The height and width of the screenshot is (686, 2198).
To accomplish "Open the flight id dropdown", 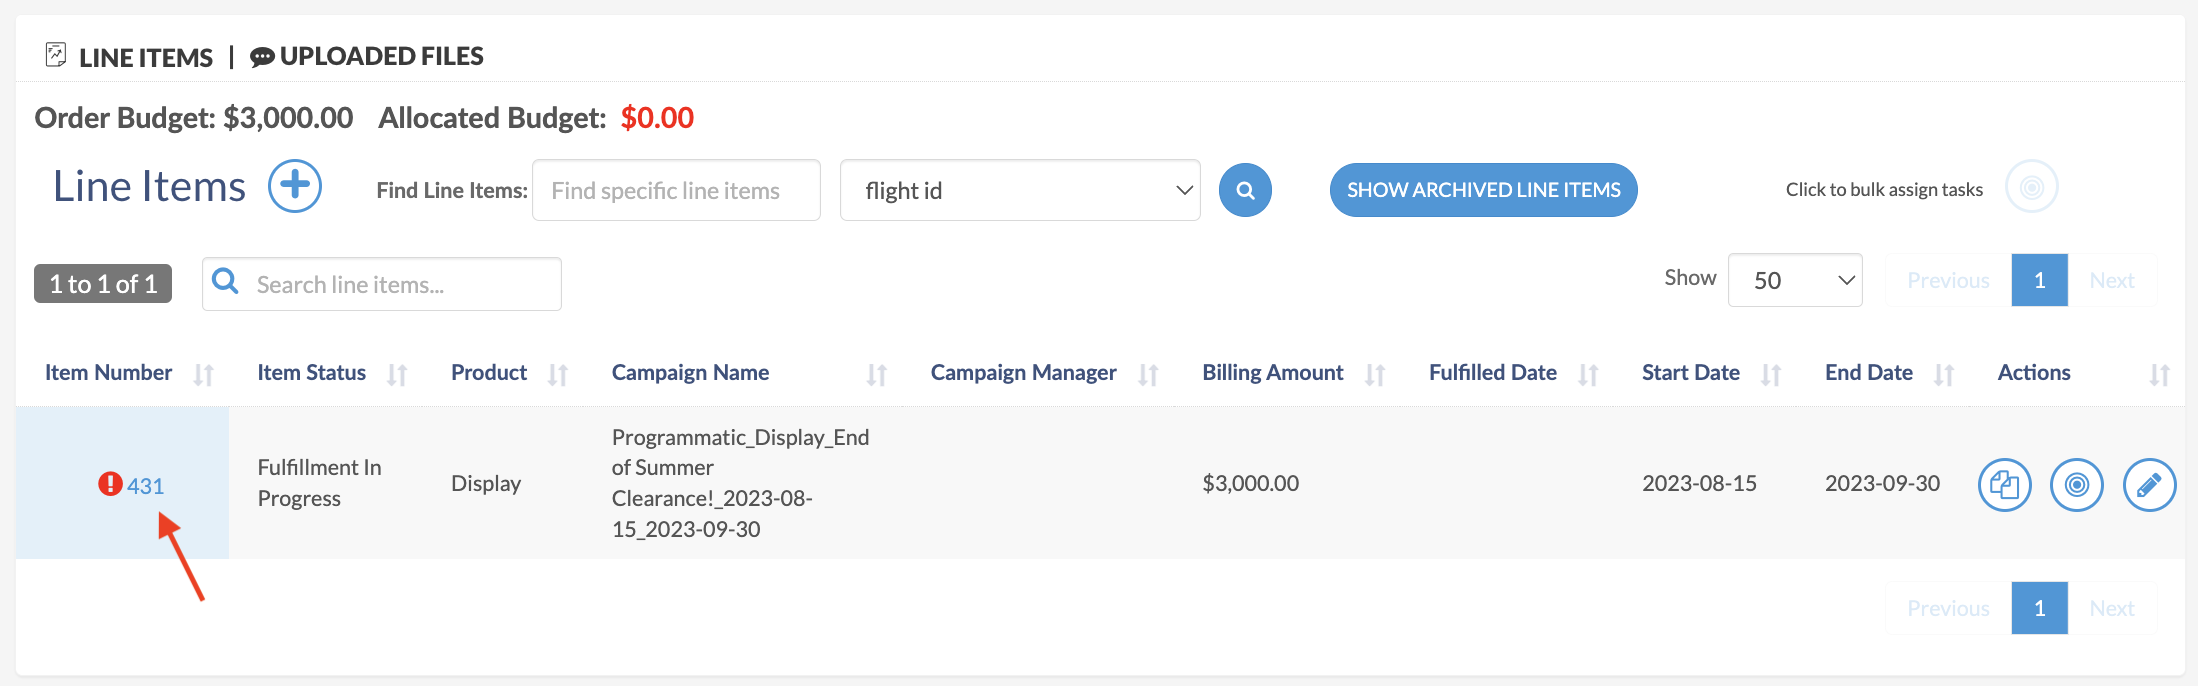I will click(1020, 190).
